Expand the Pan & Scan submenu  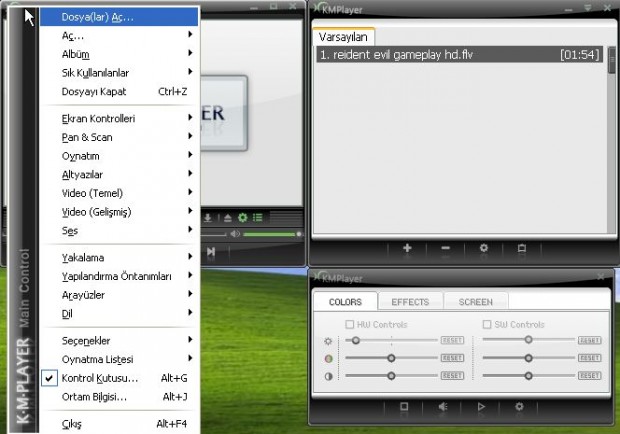120,137
